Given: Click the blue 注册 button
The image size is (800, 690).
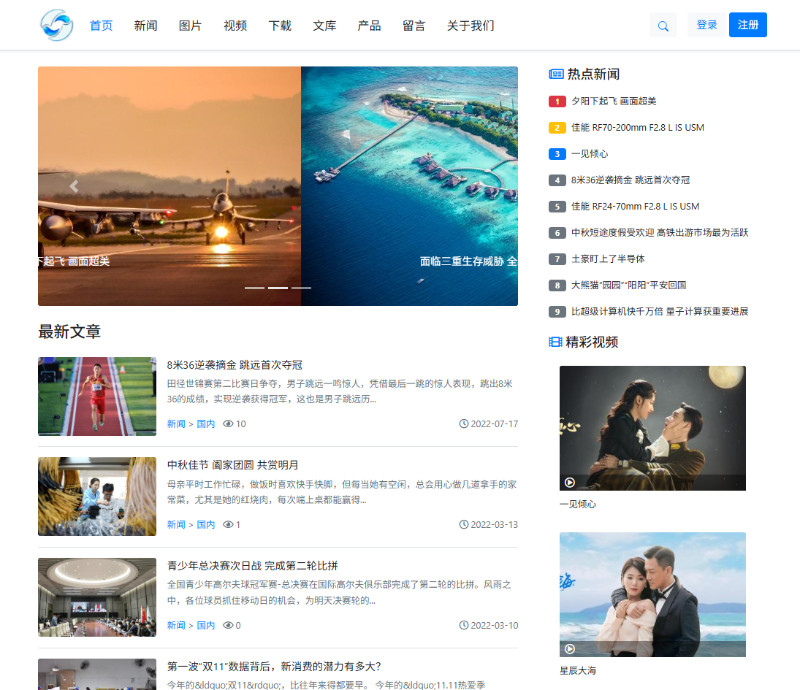Looking at the screenshot, I should [x=748, y=25].
